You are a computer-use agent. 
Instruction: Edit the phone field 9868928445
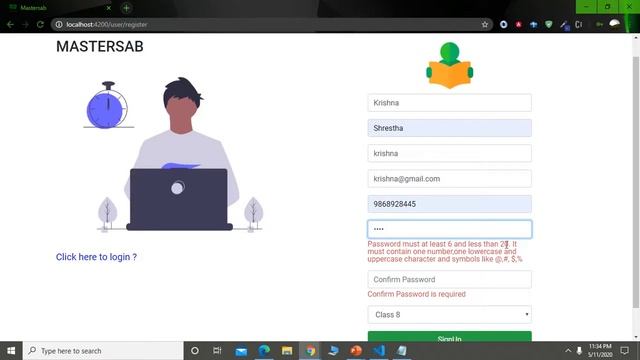coord(449,204)
